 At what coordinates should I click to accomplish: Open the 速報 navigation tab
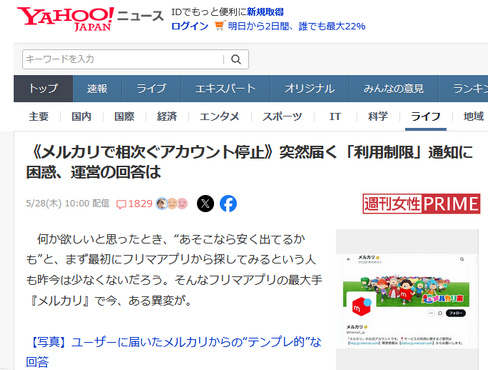(97, 88)
